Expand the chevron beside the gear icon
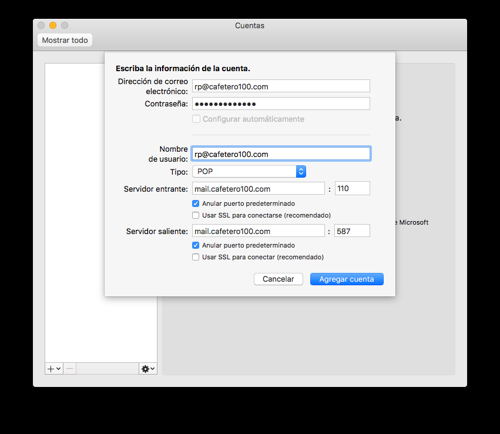 [x=152, y=369]
